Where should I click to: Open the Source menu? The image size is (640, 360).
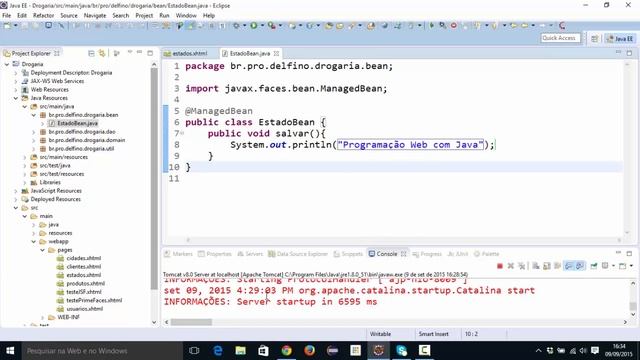pos(69,16)
